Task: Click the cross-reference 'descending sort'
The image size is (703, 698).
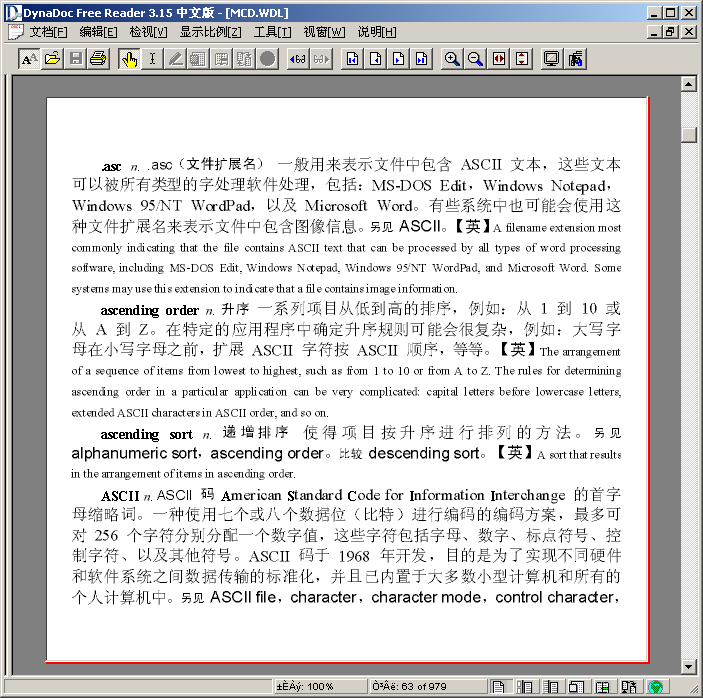Action: pyautogui.click(x=424, y=453)
